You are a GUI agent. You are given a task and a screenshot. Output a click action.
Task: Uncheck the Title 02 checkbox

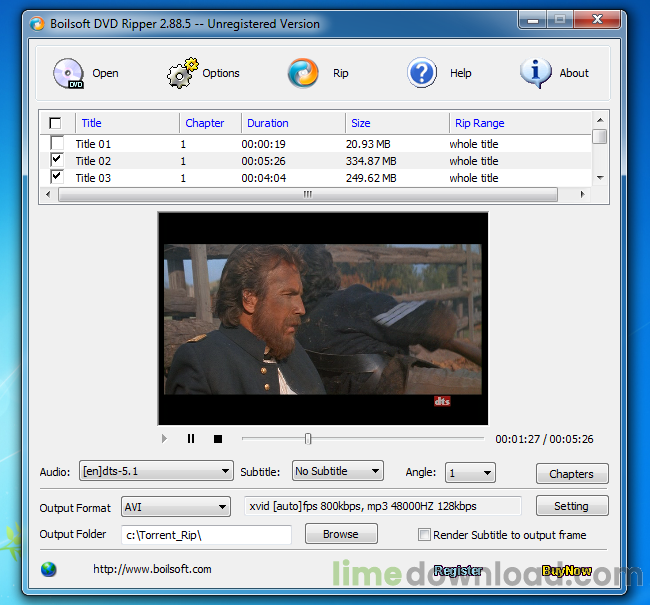tap(56, 160)
